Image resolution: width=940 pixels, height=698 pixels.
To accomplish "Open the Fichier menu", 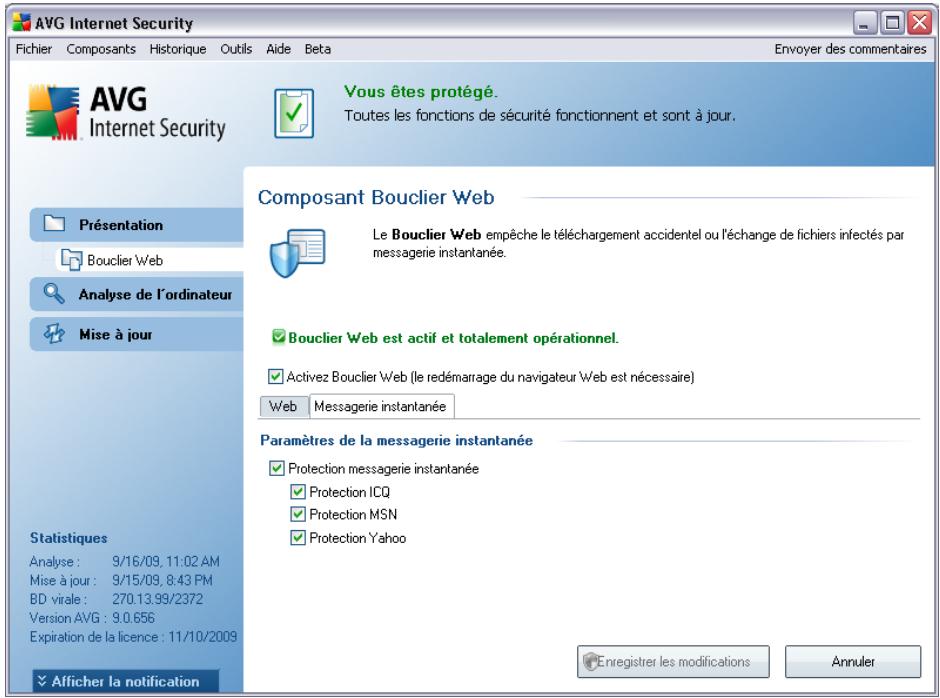I will [x=34, y=49].
